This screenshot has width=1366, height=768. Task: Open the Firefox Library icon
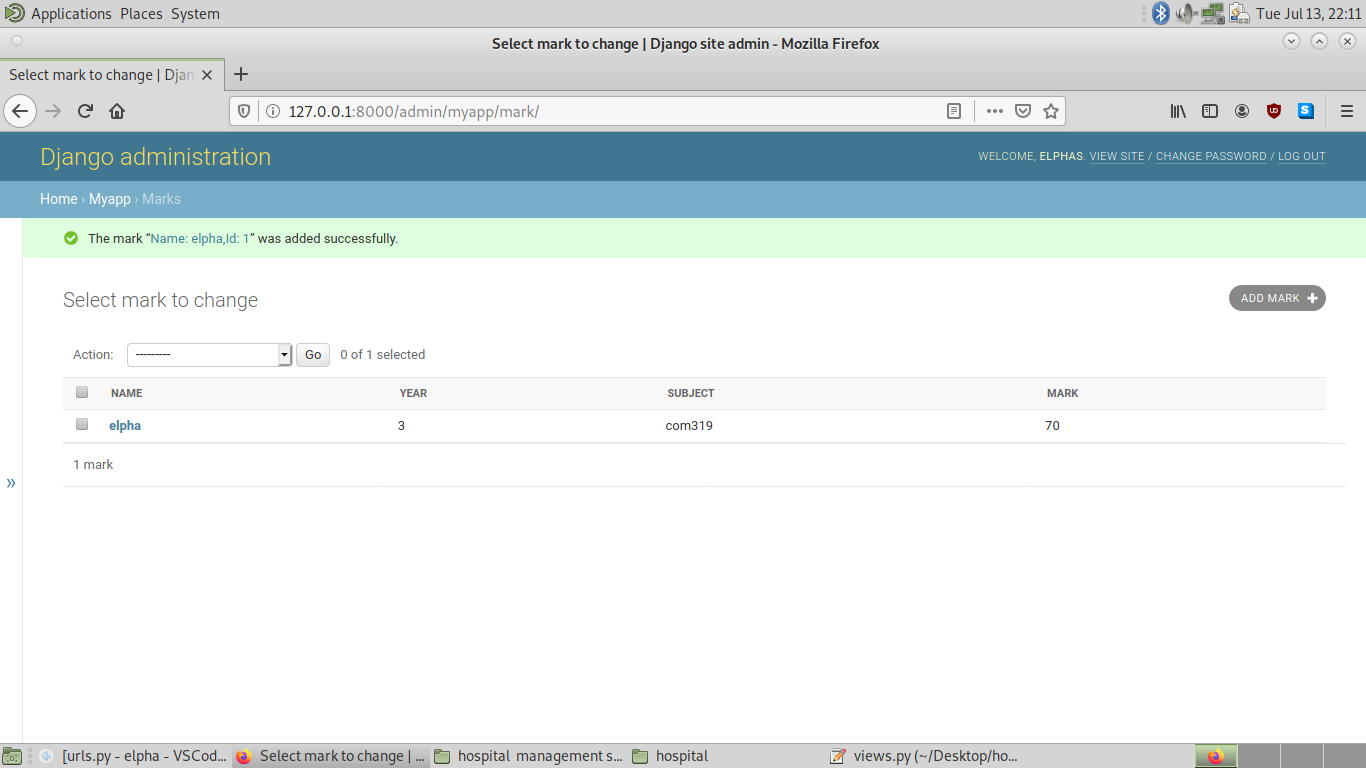click(x=1177, y=111)
